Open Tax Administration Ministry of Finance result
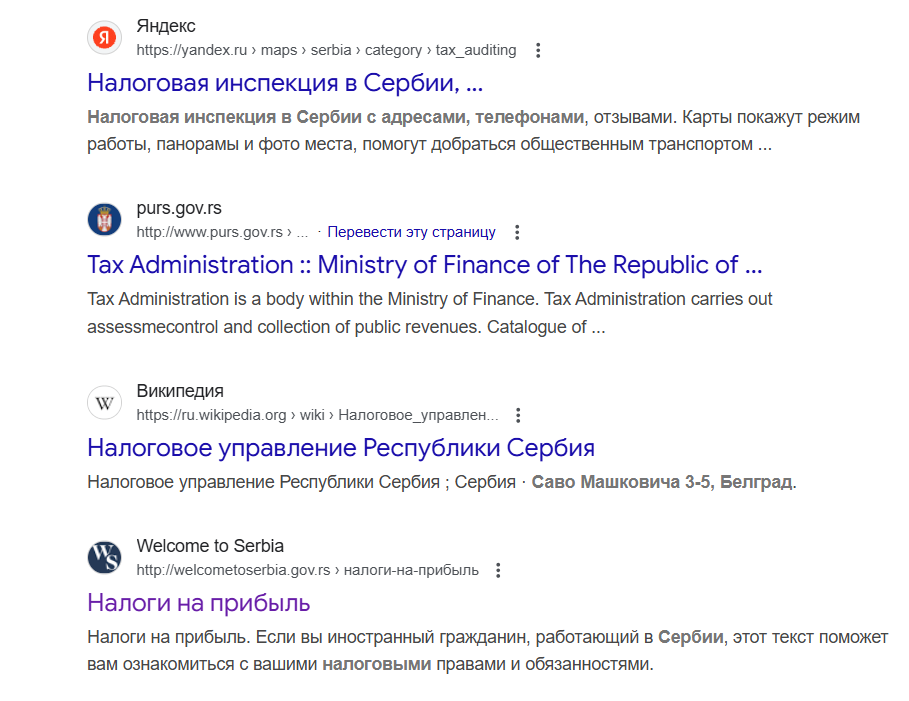 coord(424,265)
